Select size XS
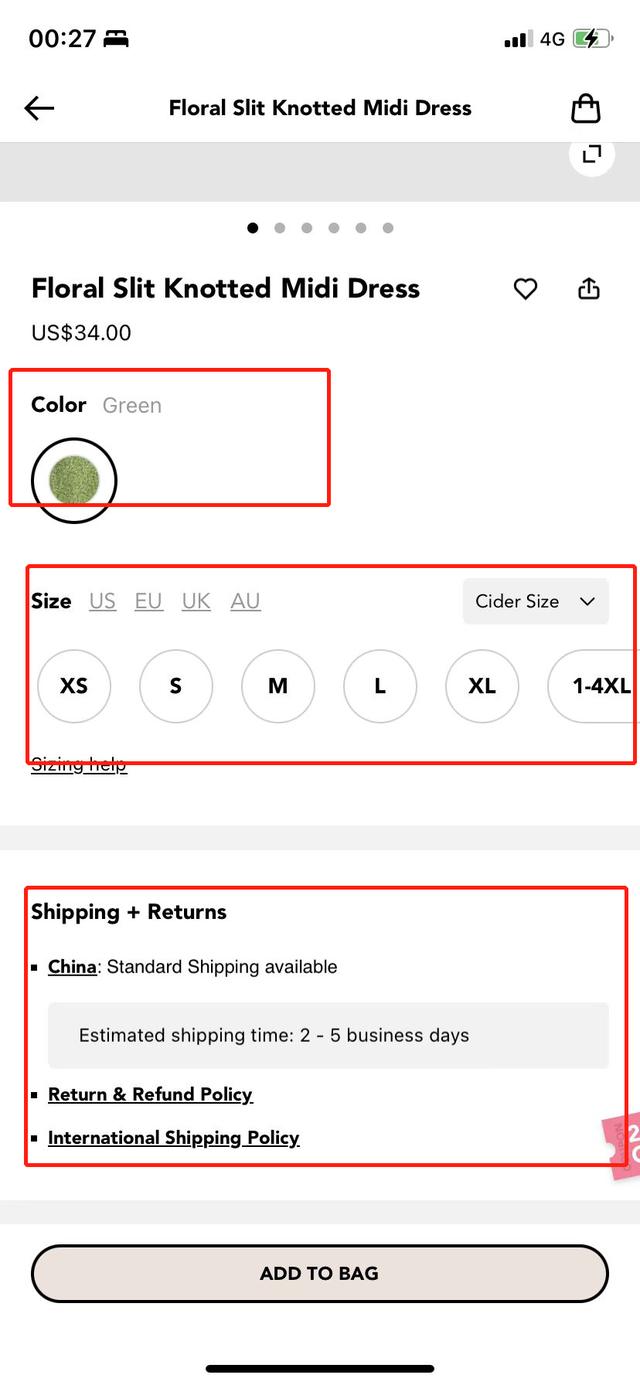This screenshot has width=640, height=1385. (74, 686)
